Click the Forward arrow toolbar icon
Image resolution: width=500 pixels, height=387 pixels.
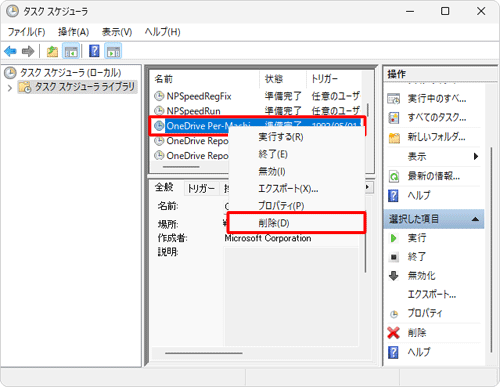point(28,51)
